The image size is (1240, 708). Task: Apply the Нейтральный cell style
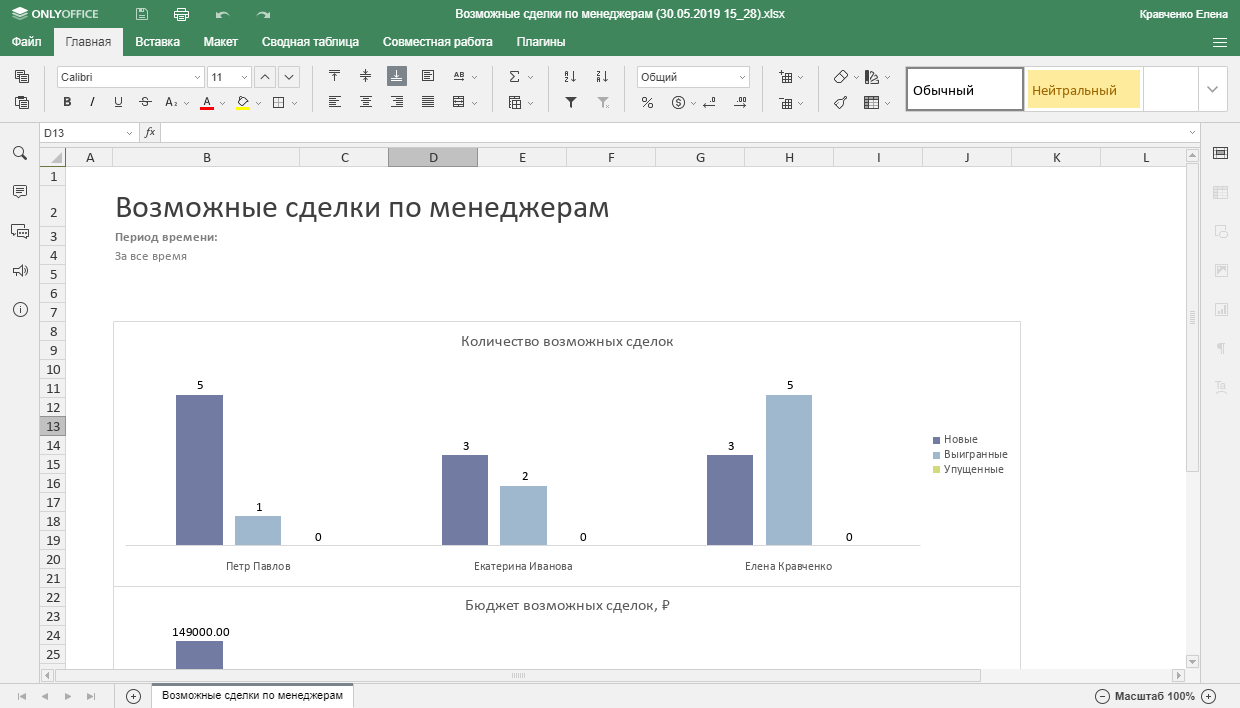(x=1083, y=90)
